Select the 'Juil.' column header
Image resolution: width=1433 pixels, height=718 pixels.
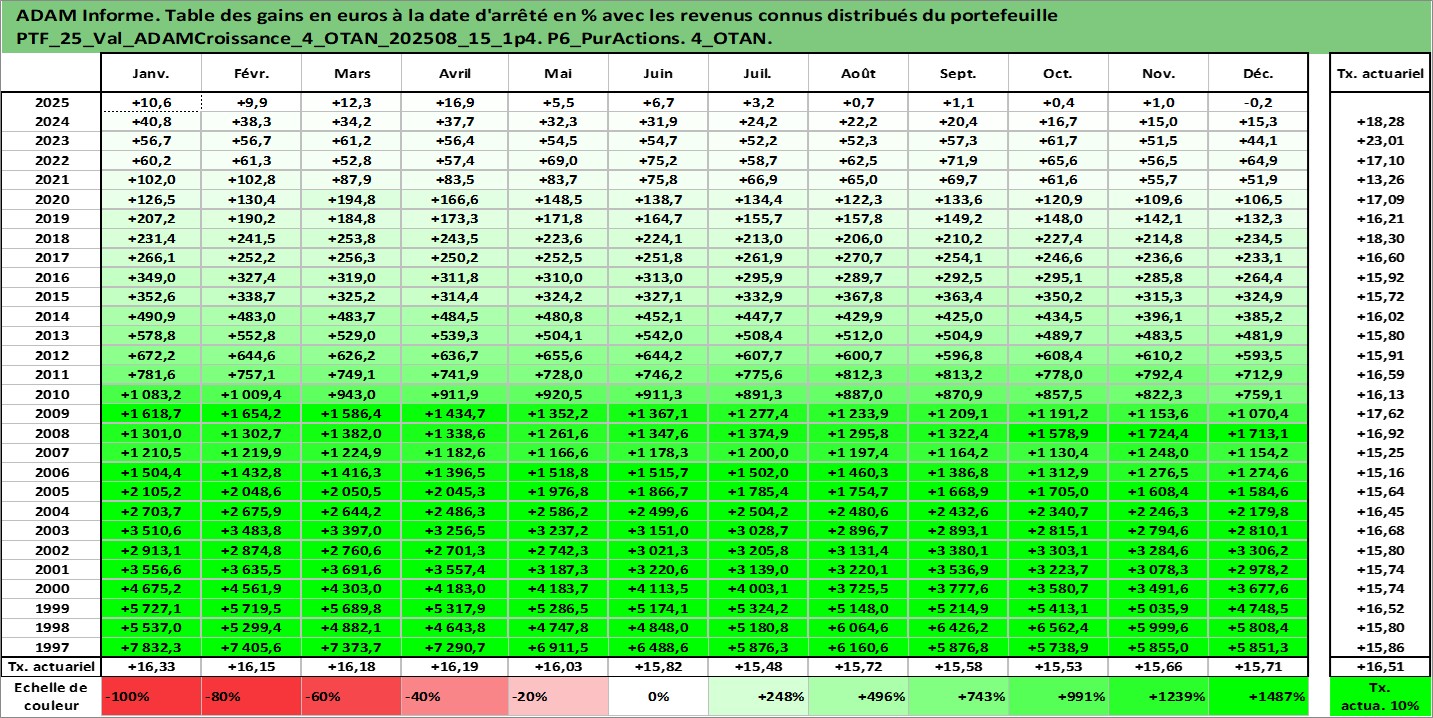[758, 74]
